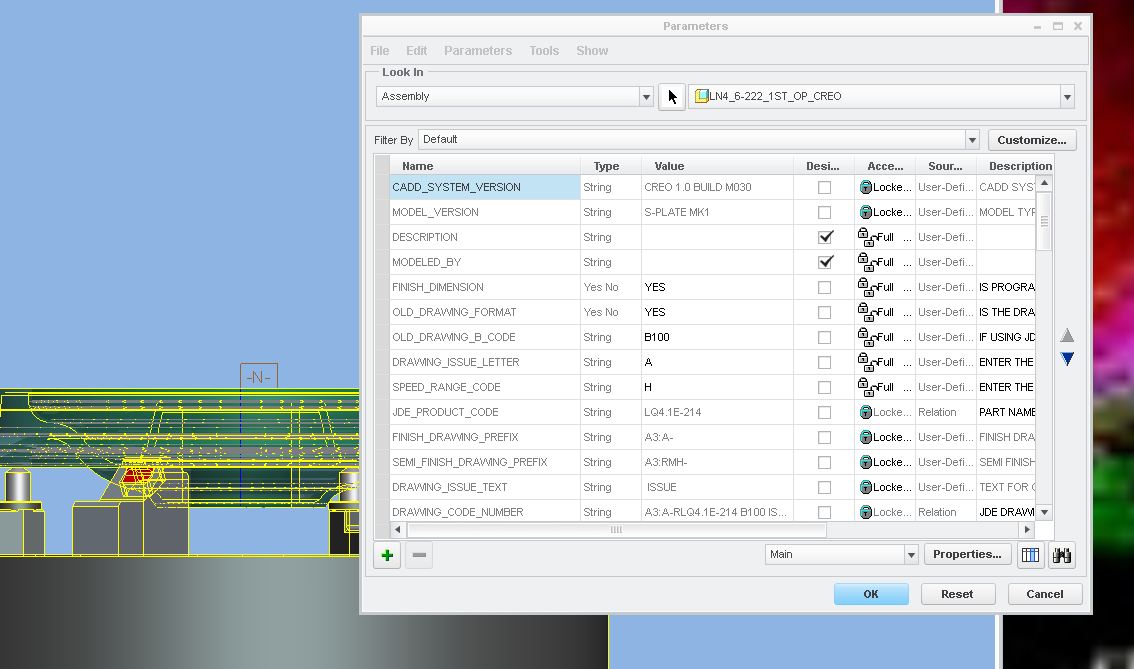Open Access options for the SPEED_RANGE_CODE row

(x=907, y=387)
